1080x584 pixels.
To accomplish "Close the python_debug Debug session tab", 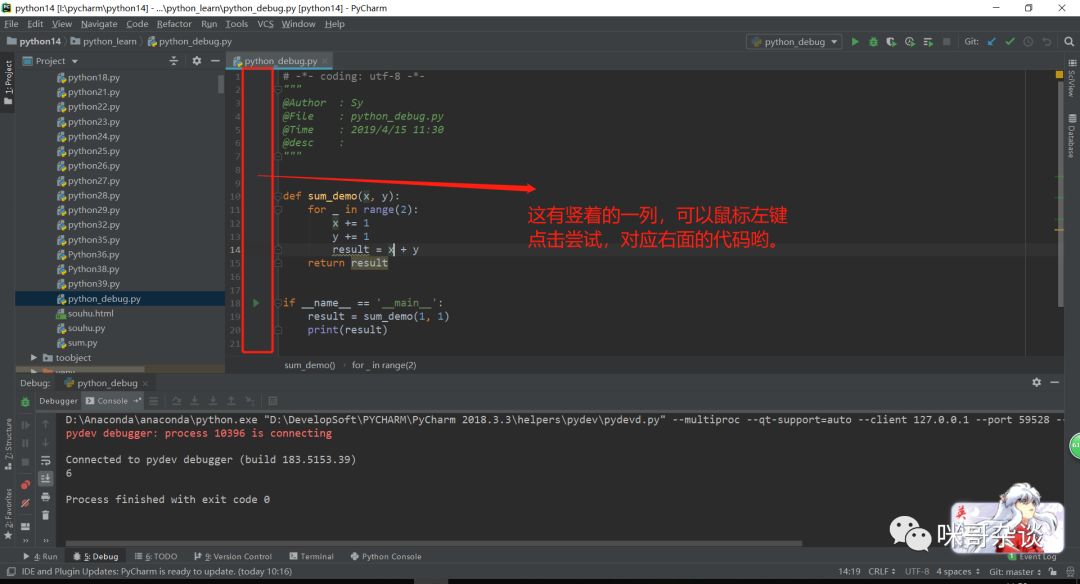I will pyautogui.click(x=145, y=383).
